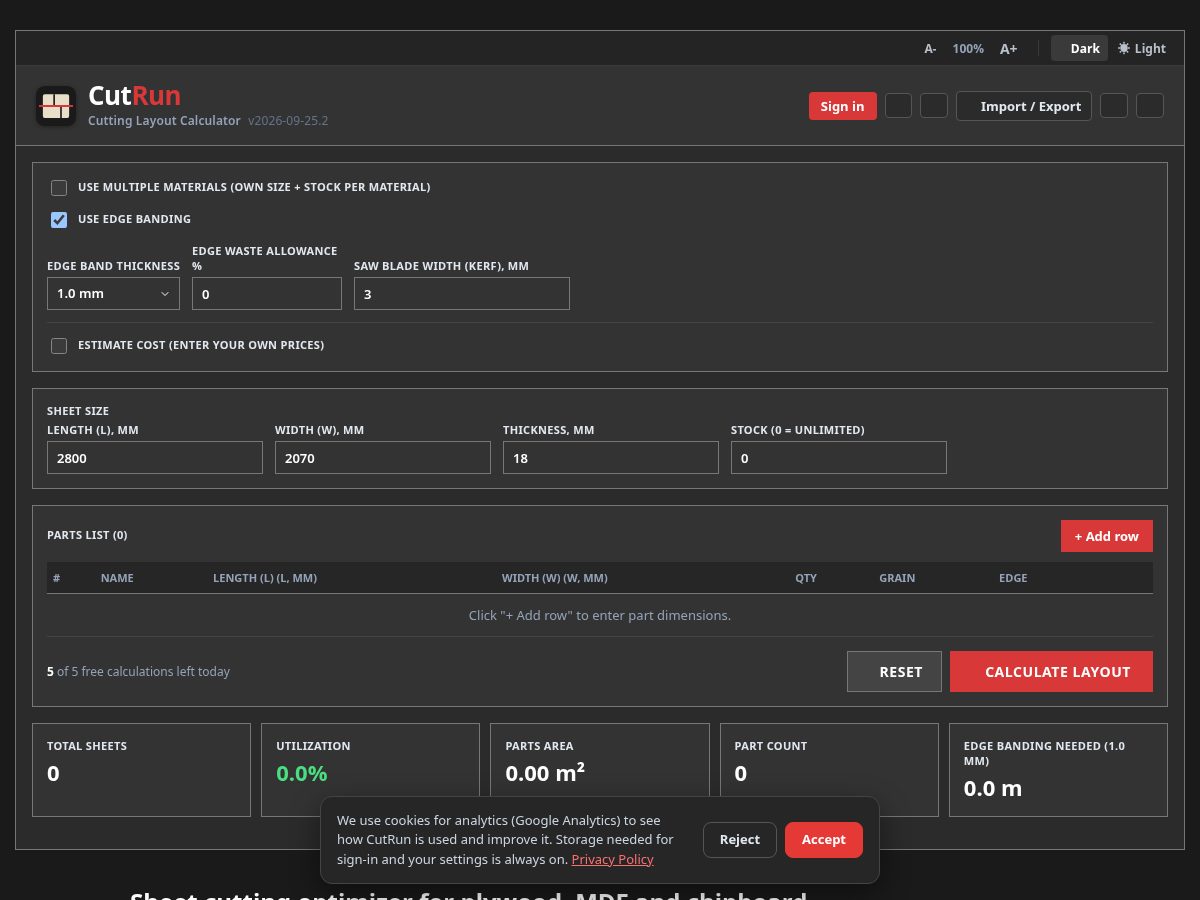Click the Total Sheets value card
The width and height of the screenshot is (1200, 900).
pyautogui.click(x=142, y=770)
